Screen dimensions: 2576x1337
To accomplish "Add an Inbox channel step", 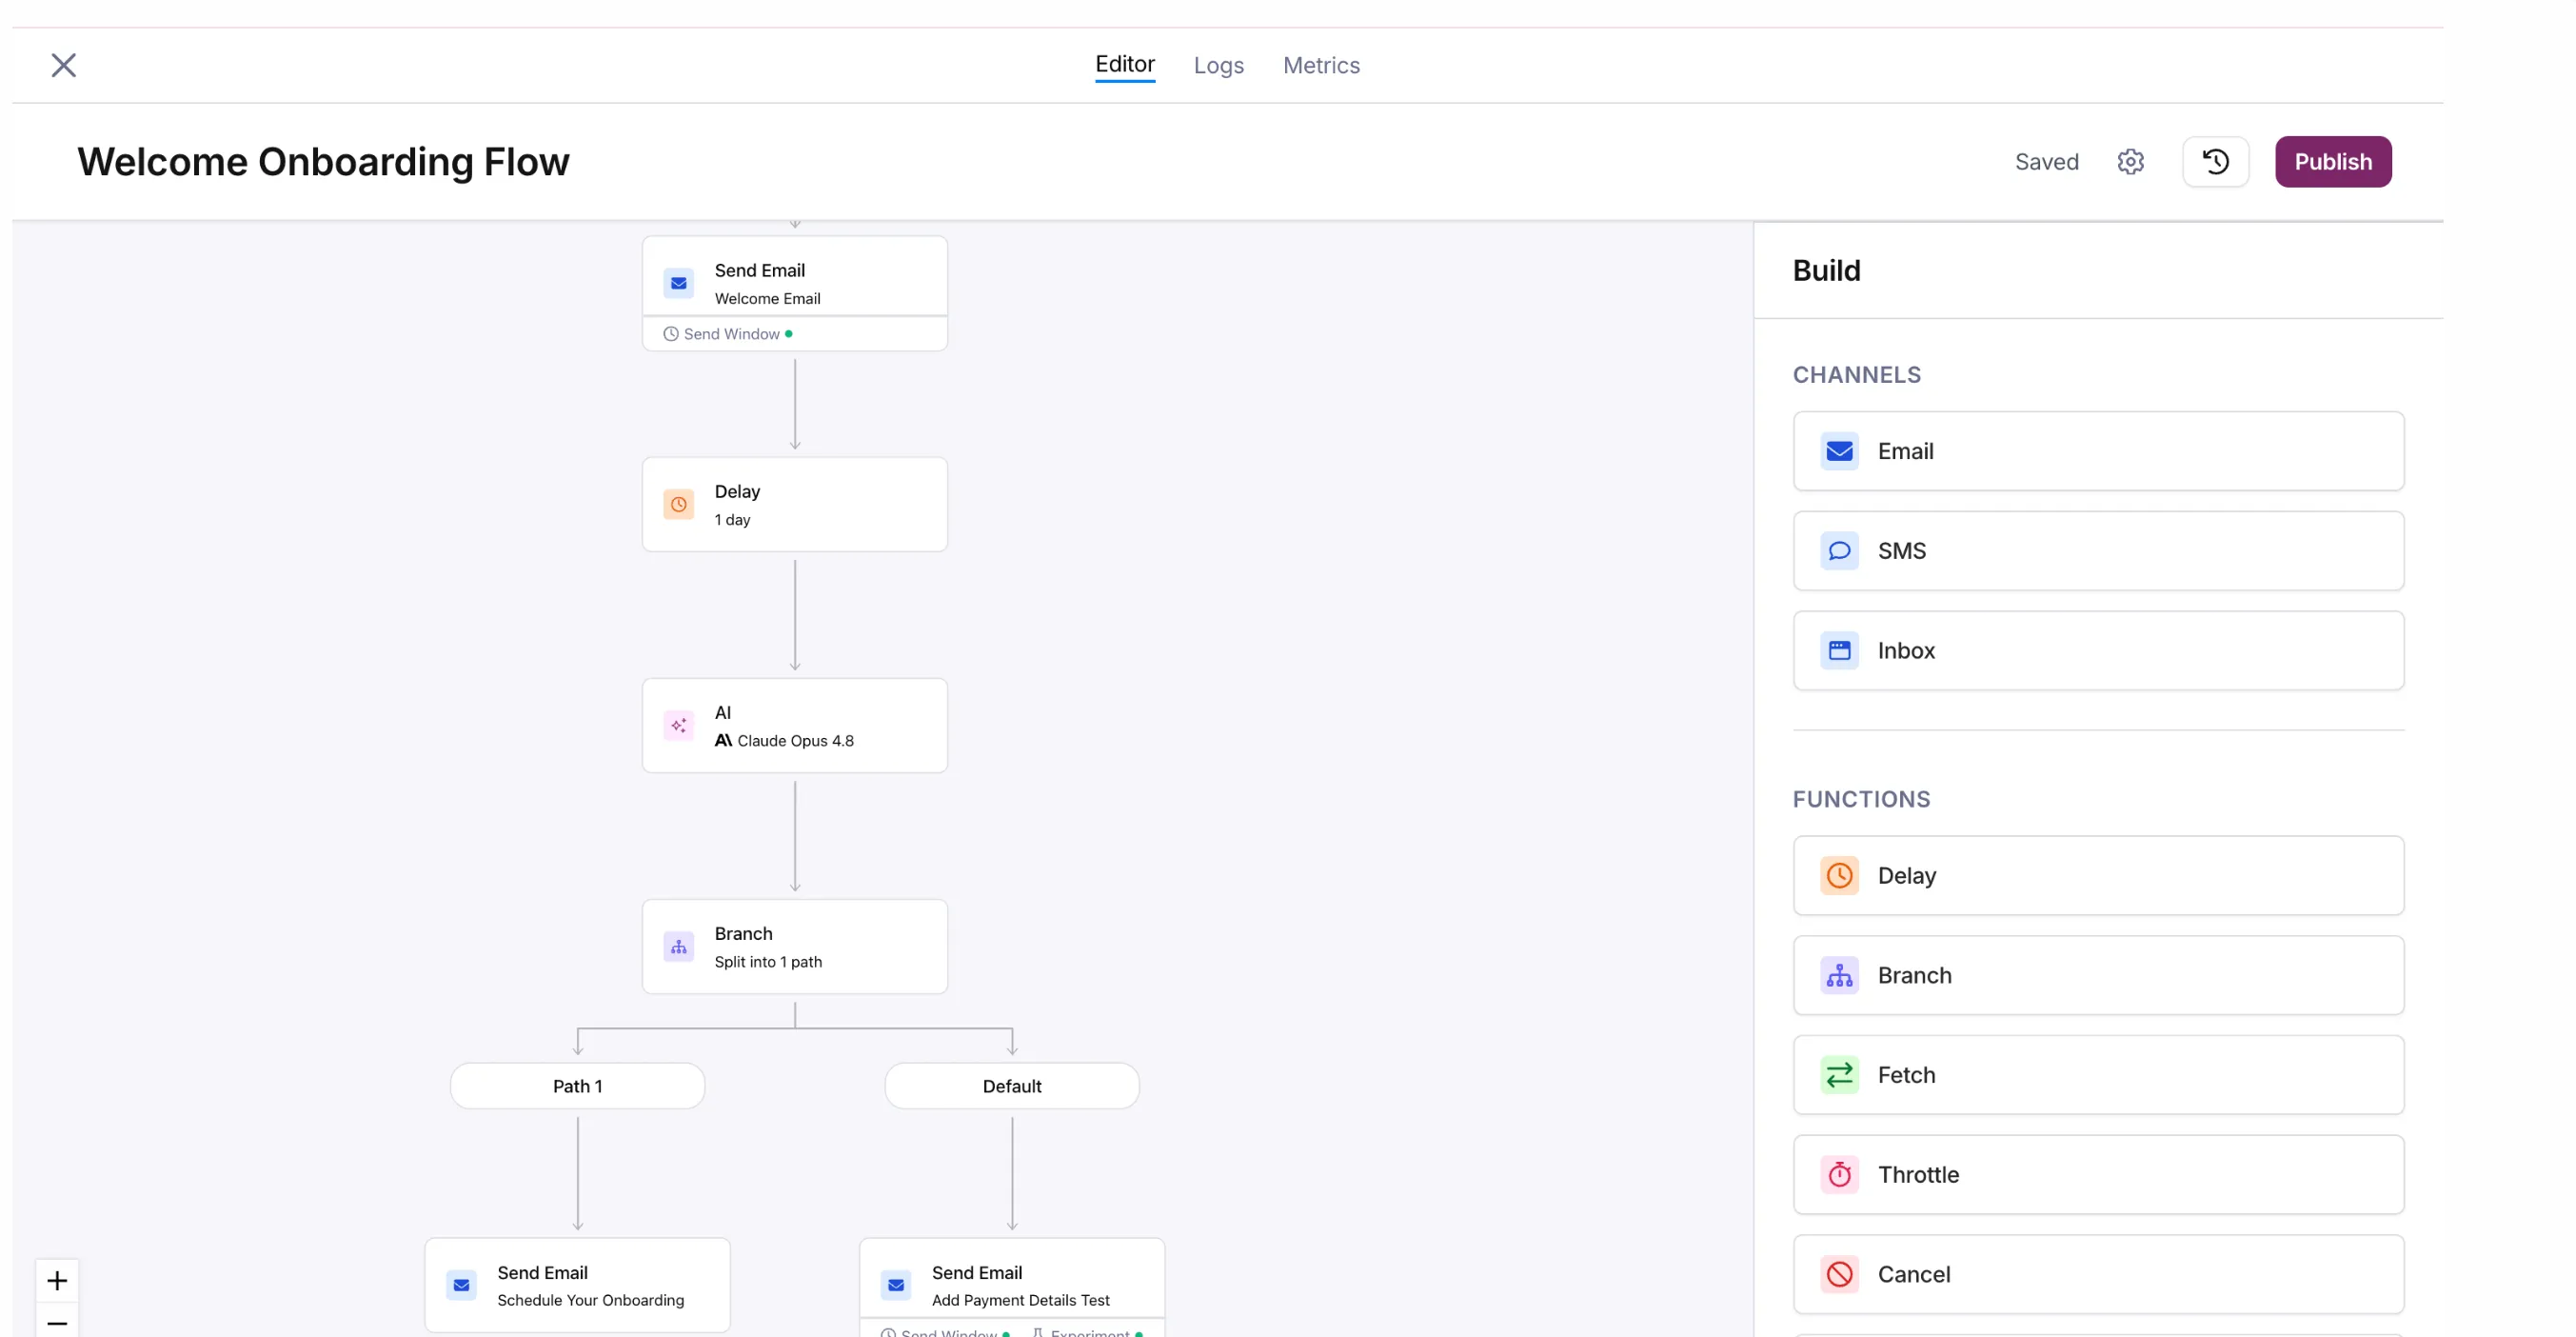I will coord(2097,651).
